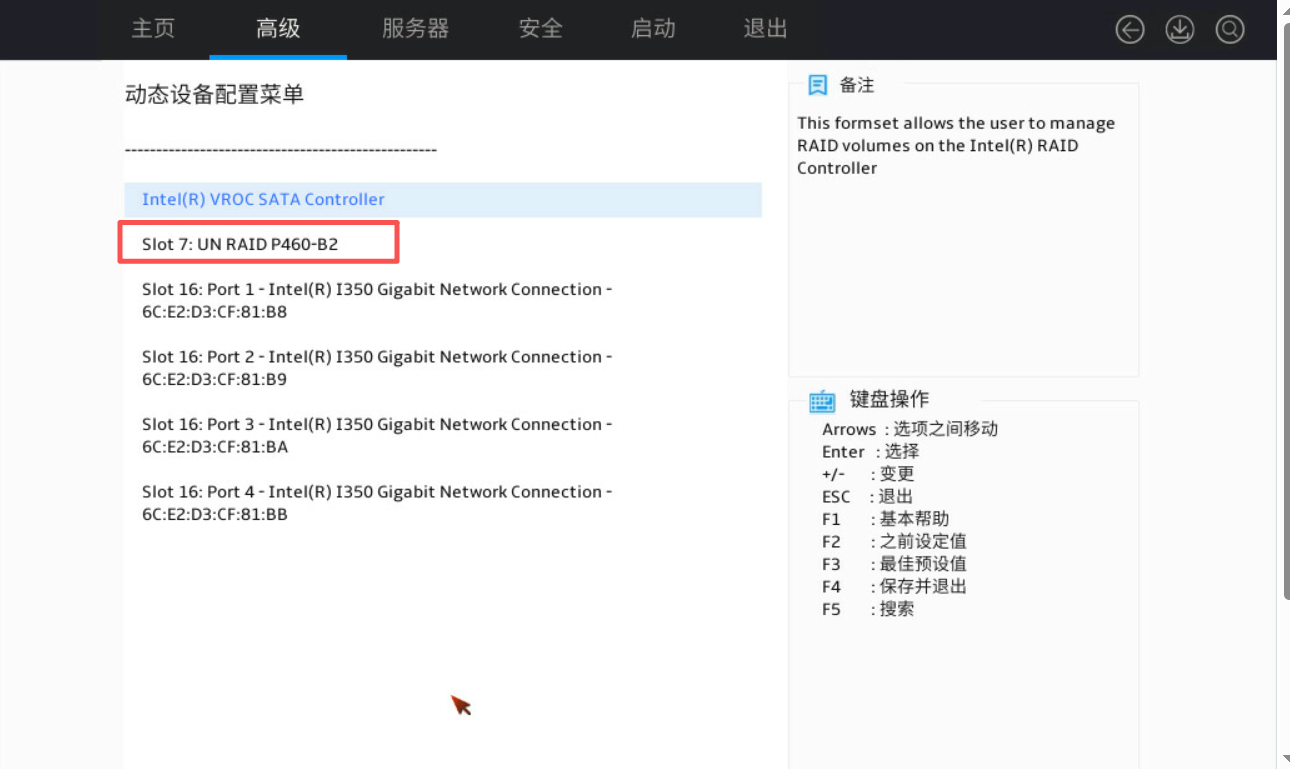Click the back arrow icon in top bar

click(1130, 29)
